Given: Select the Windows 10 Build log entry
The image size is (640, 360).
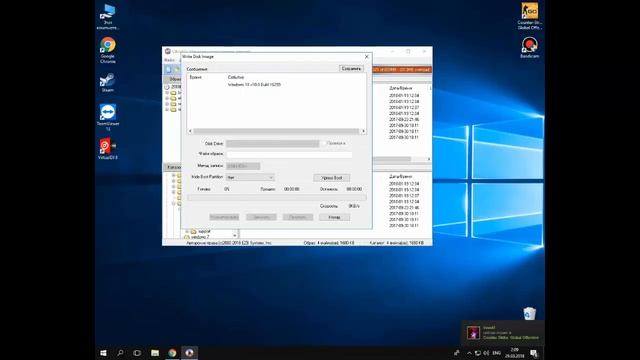Looking at the screenshot, I should tap(254, 84).
